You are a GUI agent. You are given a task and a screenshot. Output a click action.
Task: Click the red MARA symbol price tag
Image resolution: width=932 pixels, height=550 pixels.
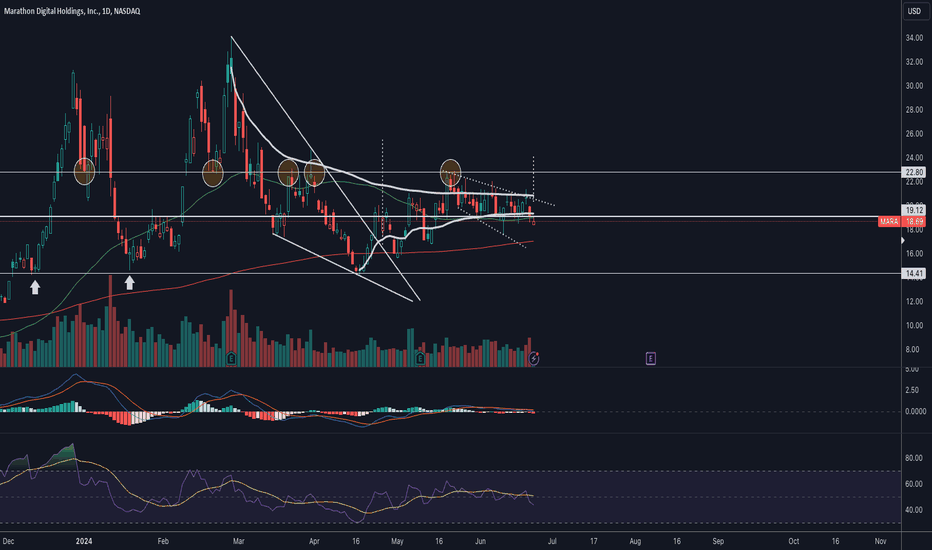pos(889,221)
